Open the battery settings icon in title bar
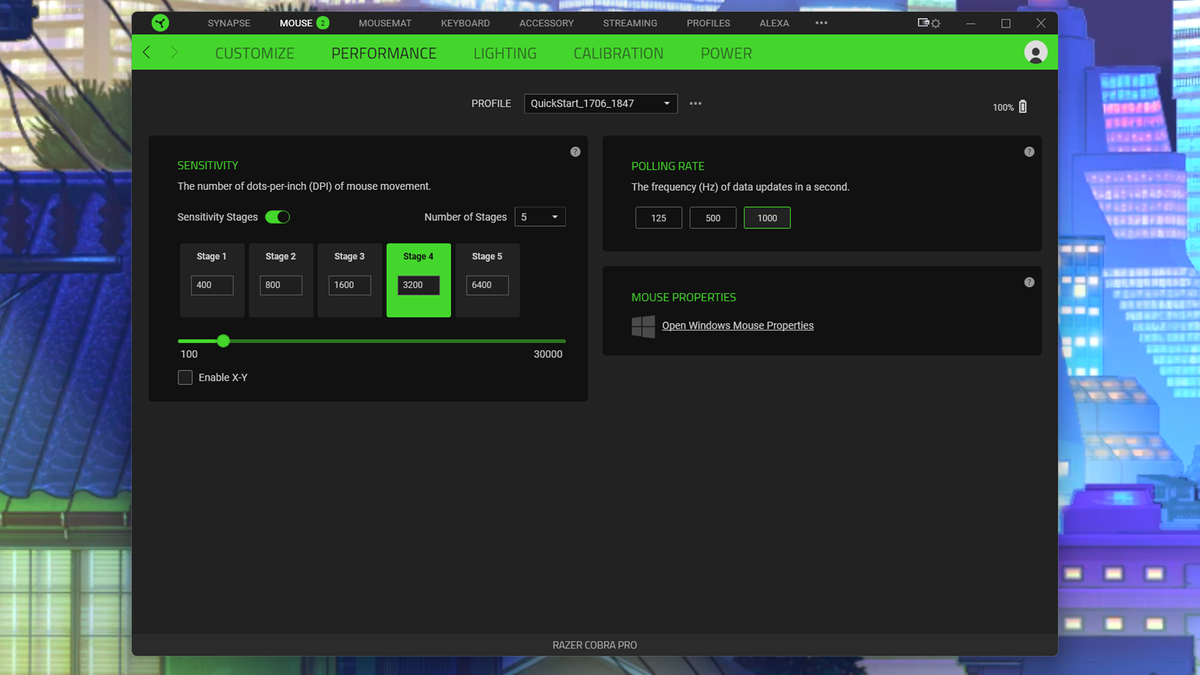Viewport: 1200px width, 675px height. tap(929, 23)
